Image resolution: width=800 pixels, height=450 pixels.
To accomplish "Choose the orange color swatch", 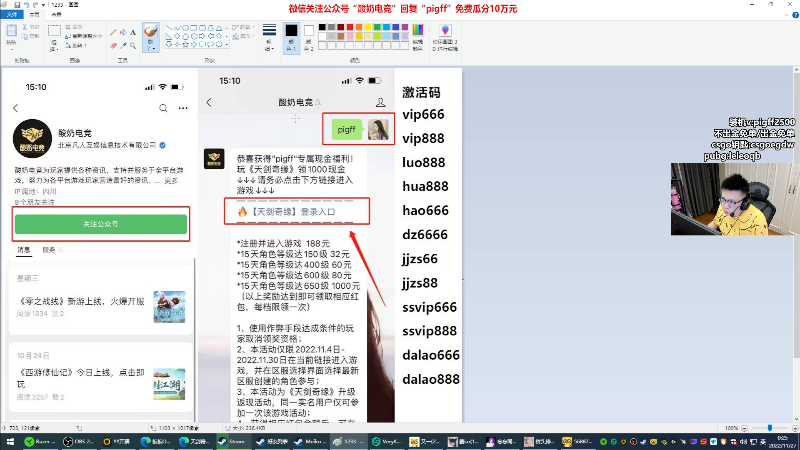I will tap(359, 27).
